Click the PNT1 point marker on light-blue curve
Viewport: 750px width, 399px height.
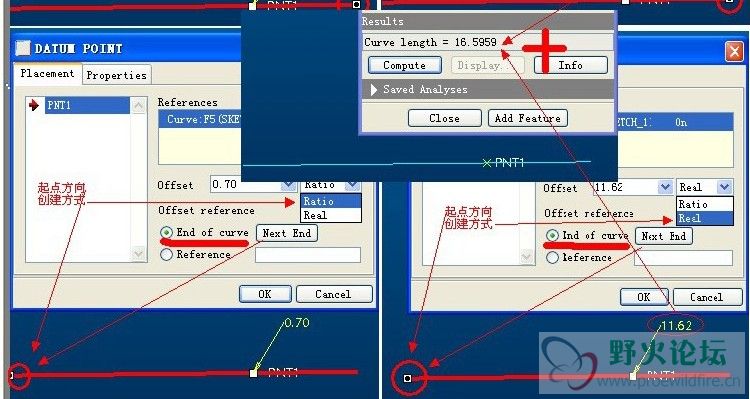[487, 163]
